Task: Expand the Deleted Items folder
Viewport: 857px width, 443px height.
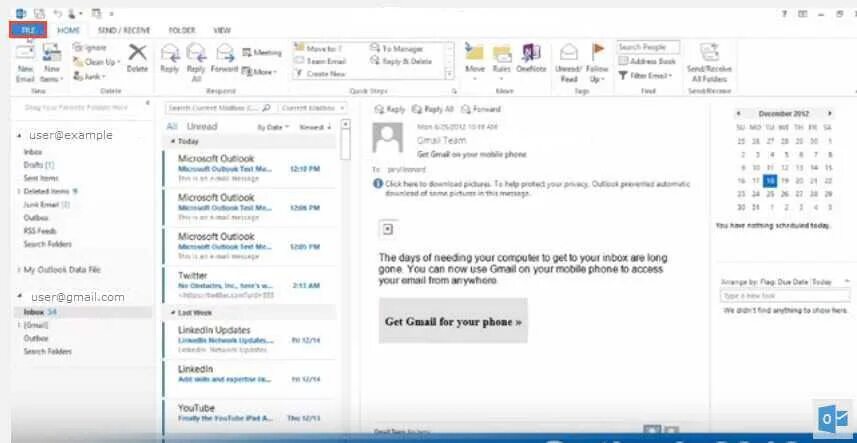Action: pos(20,192)
